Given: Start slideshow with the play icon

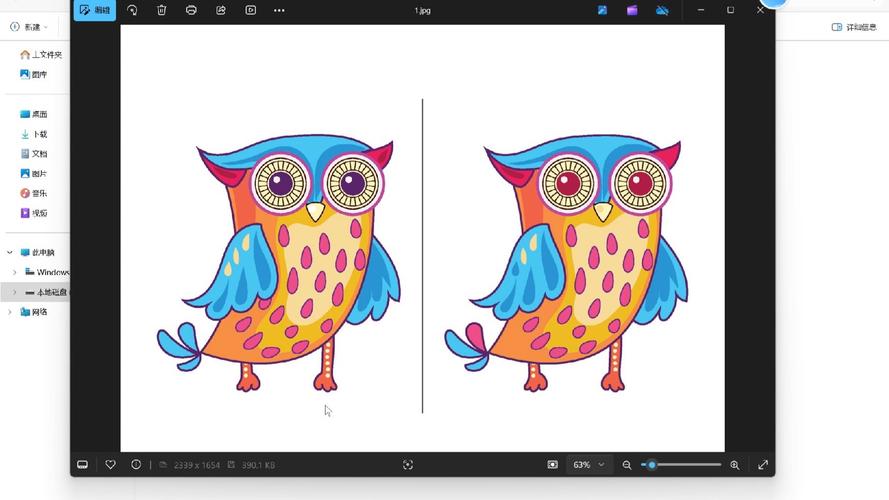Looking at the screenshot, I should coord(250,10).
